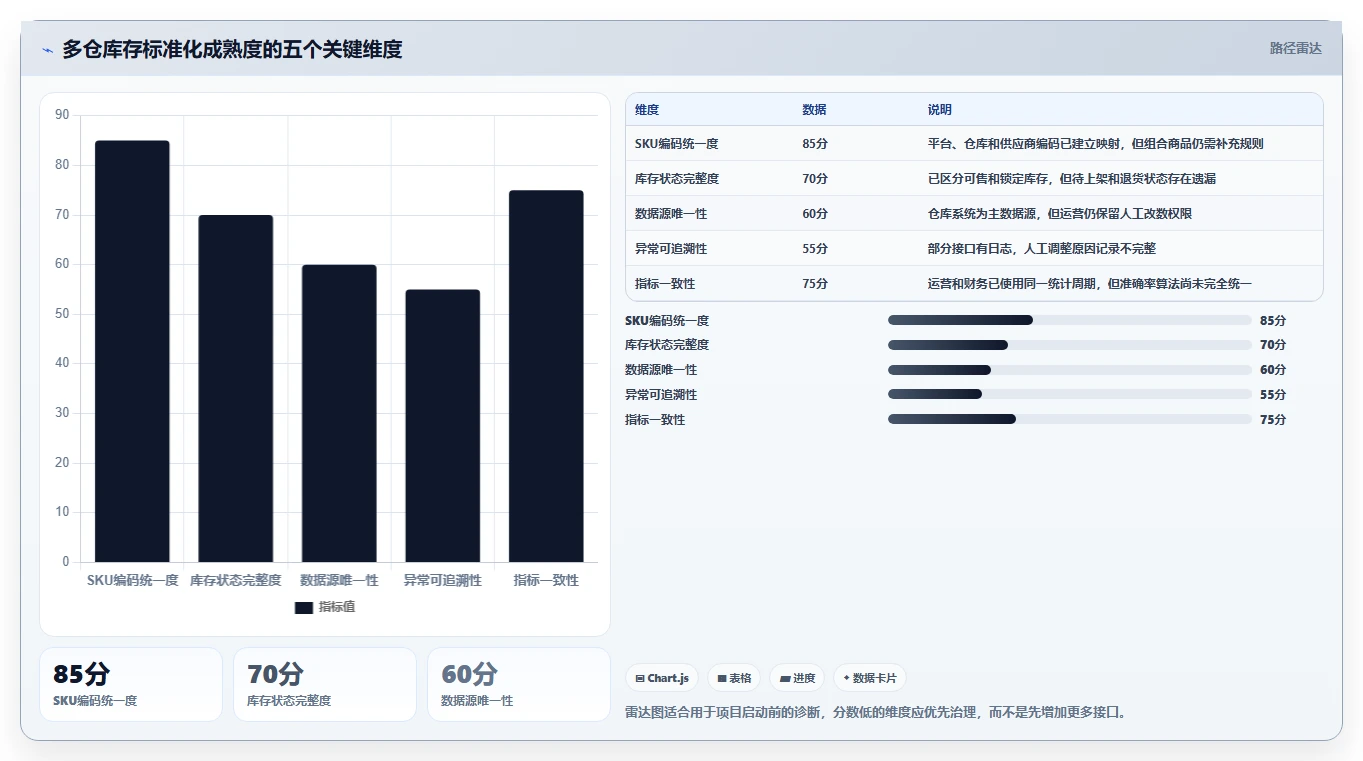Click the 说明 column header
The width and height of the screenshot is (1363, 761).
point(940,110)
